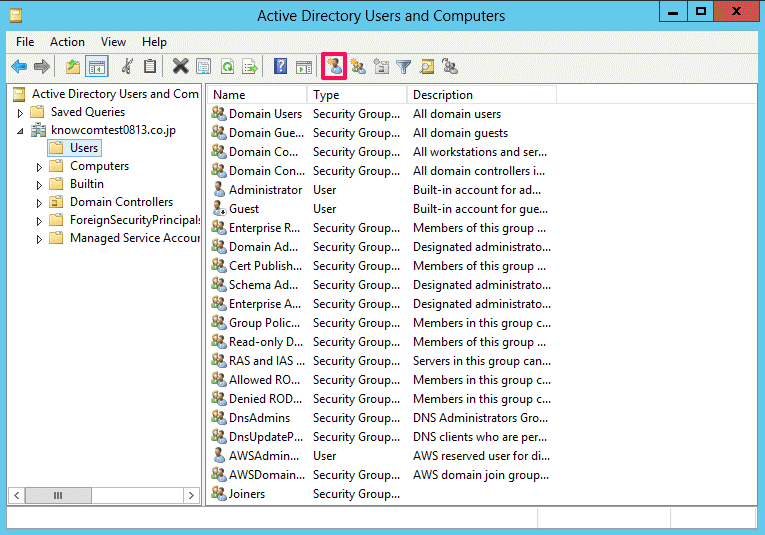Select the AWSDomain... group row
The height and width of the screenshot is (535, 765).
tap(381, 475)
